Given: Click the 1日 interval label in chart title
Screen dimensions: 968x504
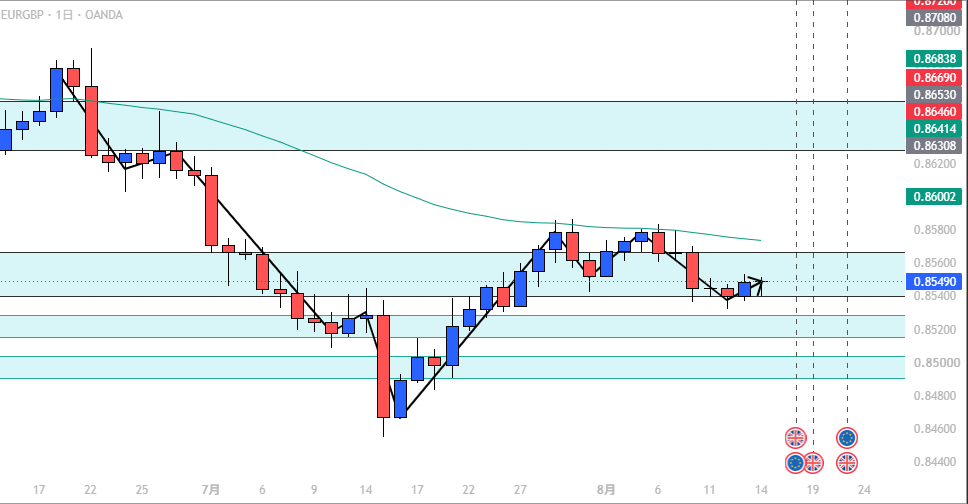Looking at the screenshot, I should (x=64, y=14).
